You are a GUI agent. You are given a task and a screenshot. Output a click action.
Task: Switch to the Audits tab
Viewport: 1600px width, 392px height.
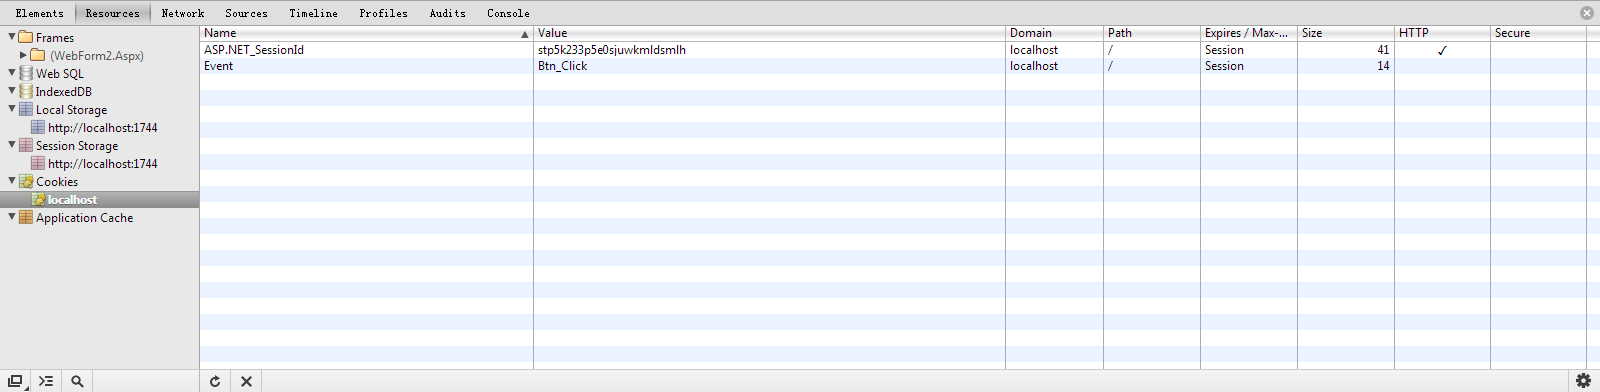coord(447,13)
